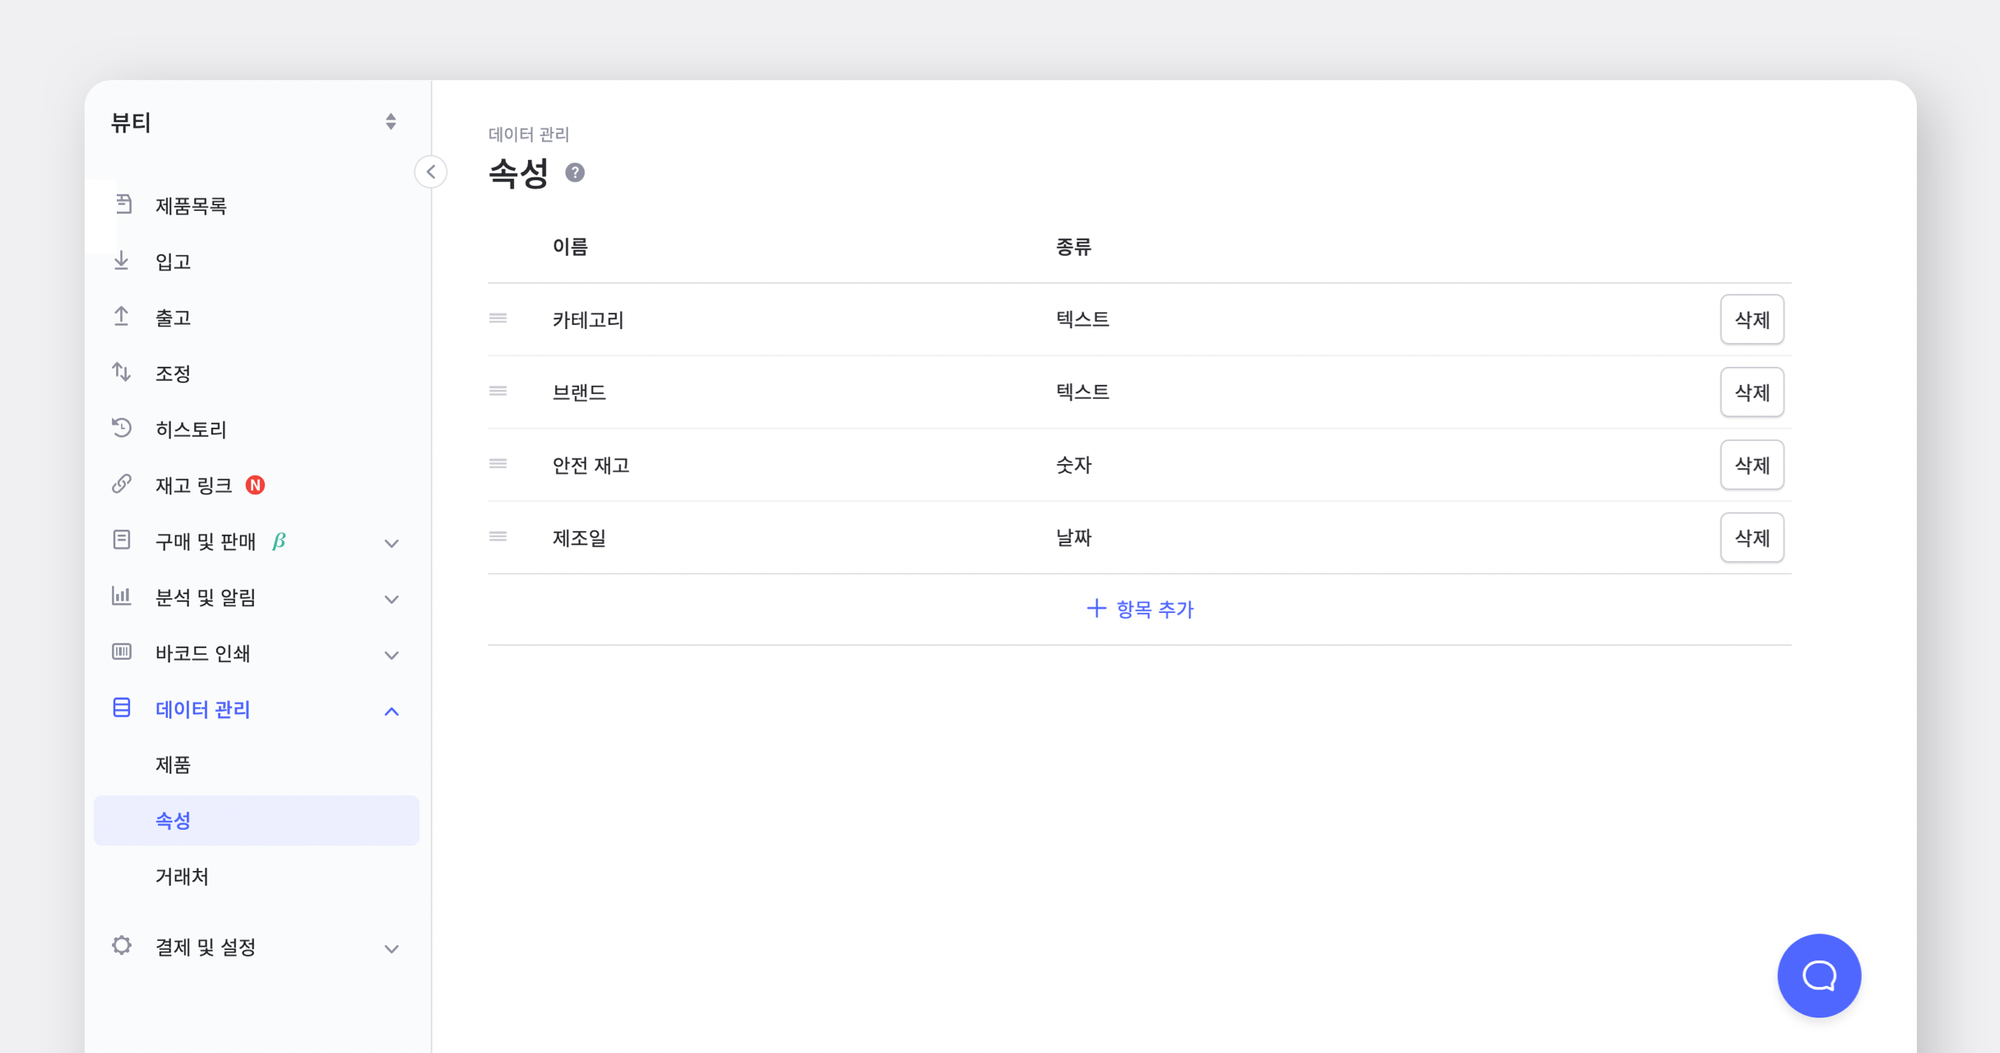Go to the 입고 menu
The height and width of the screenshot is (1053, 2000).
[x=173, y=262]
